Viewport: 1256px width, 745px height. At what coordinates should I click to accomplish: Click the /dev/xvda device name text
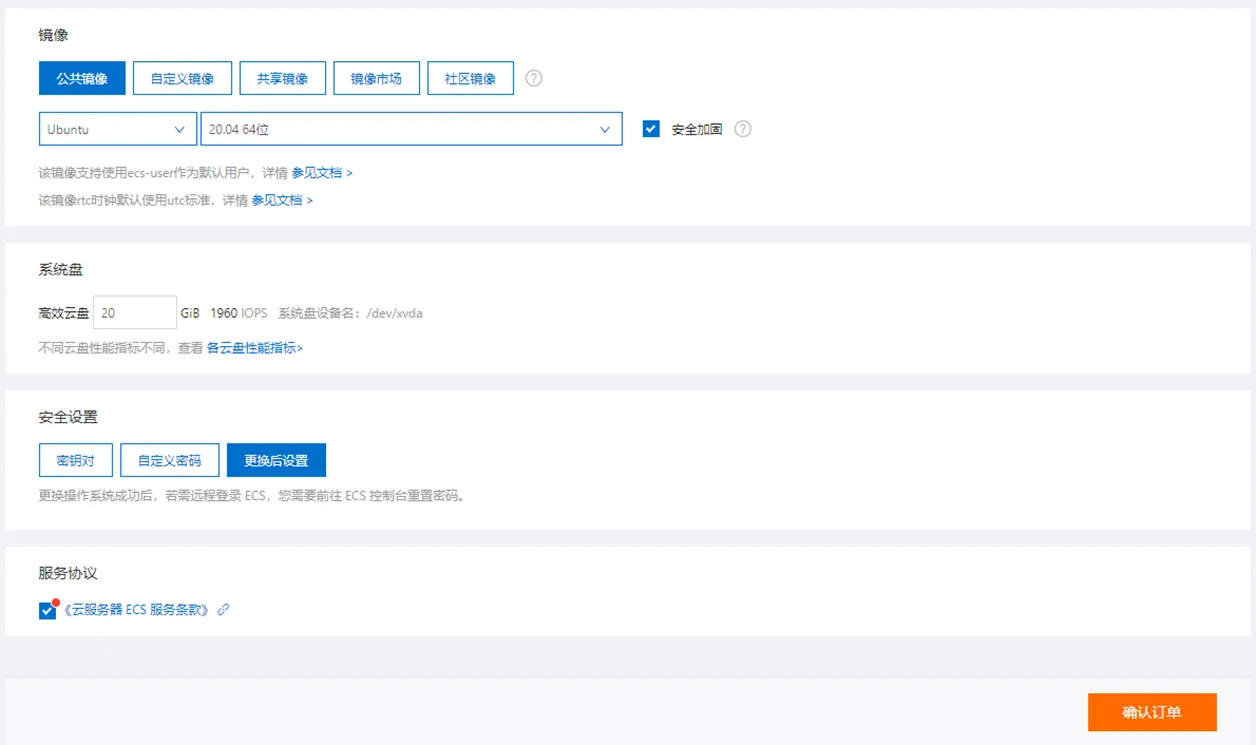tap(394, 313)
